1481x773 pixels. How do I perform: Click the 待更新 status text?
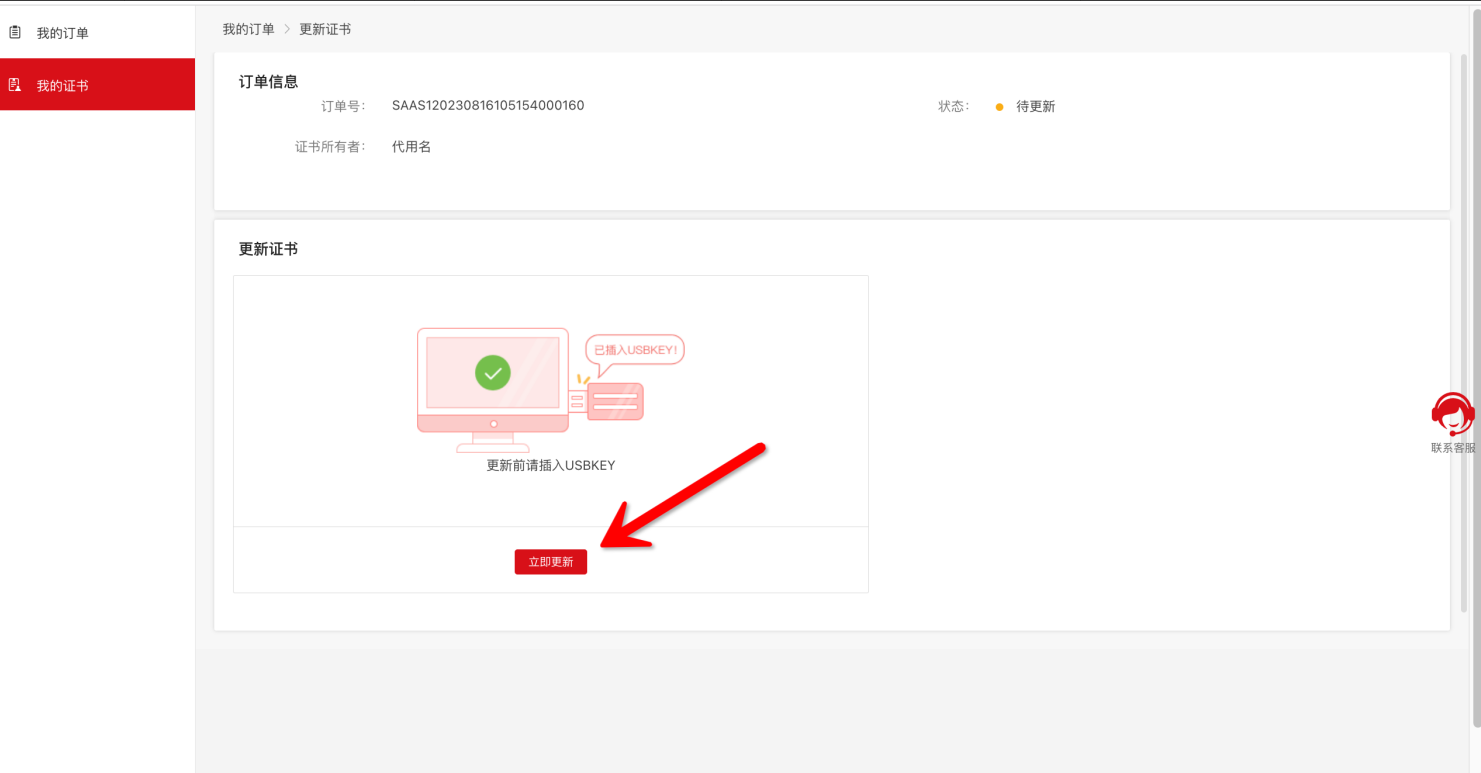[x=1035, y=107]
